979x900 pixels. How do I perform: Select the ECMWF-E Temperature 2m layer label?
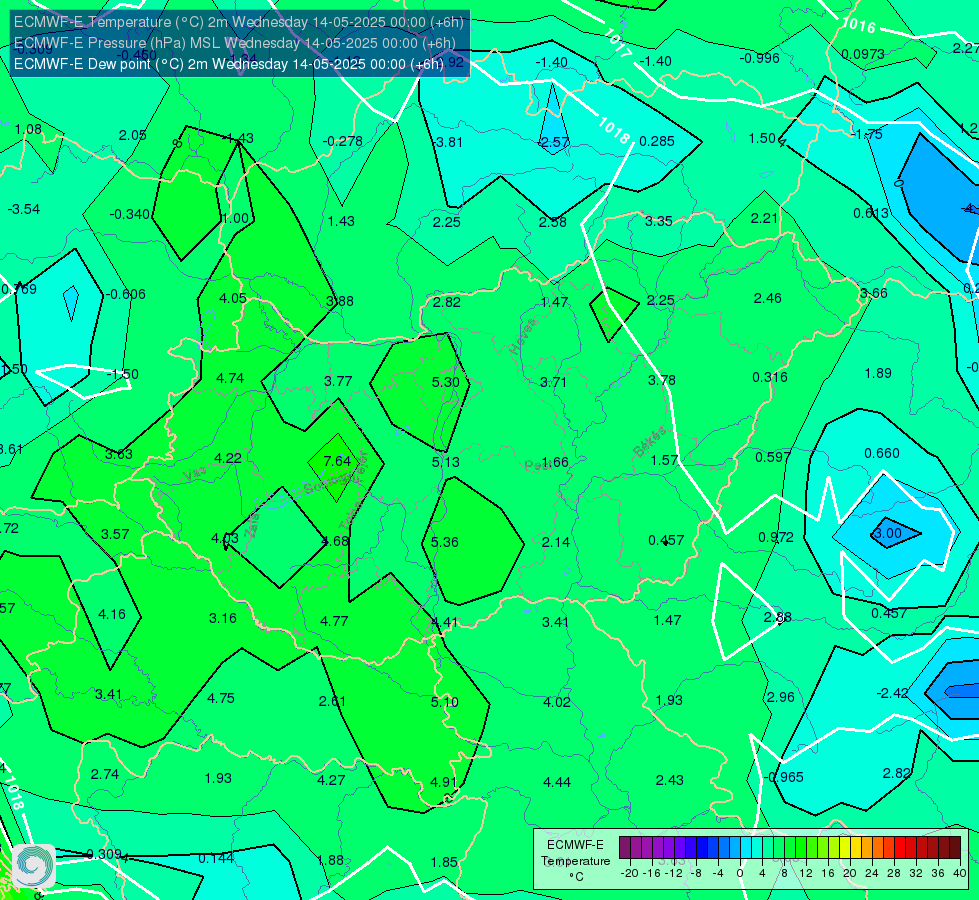pos(239,22)
